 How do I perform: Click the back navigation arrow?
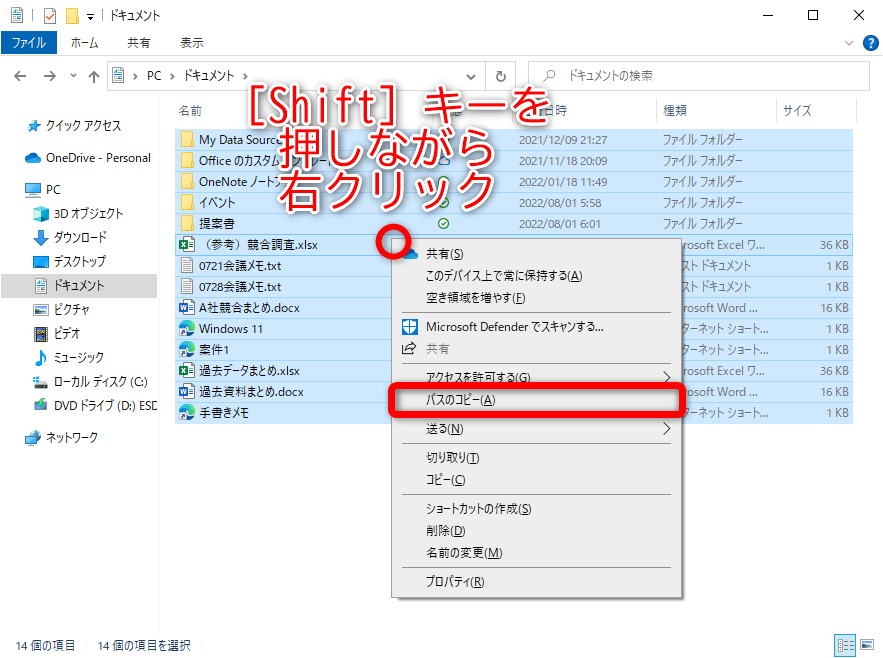pyautogui.click(x=20, y=76)
